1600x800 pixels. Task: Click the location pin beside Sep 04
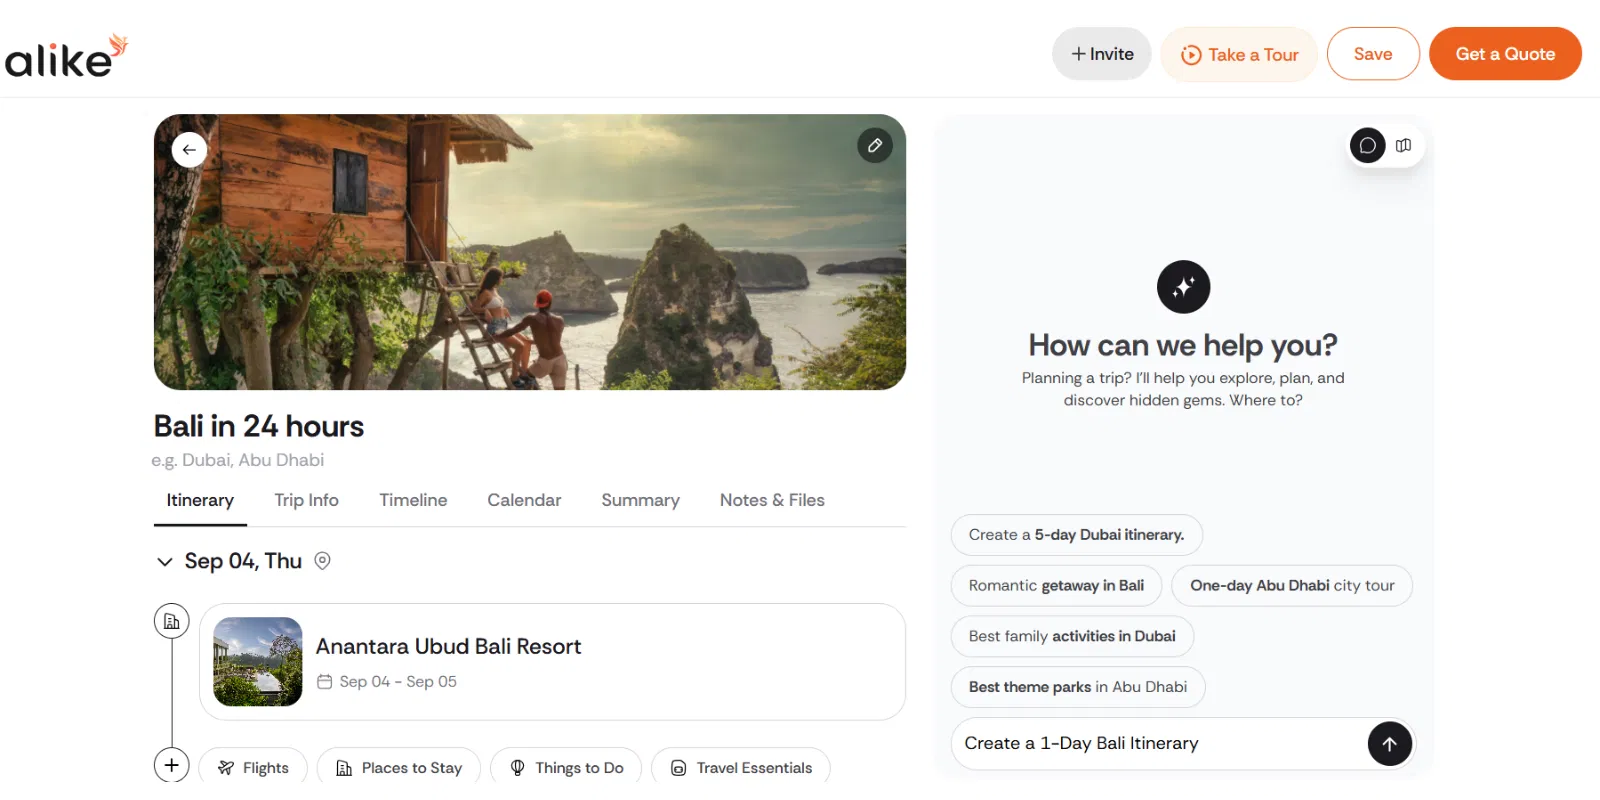322,561
